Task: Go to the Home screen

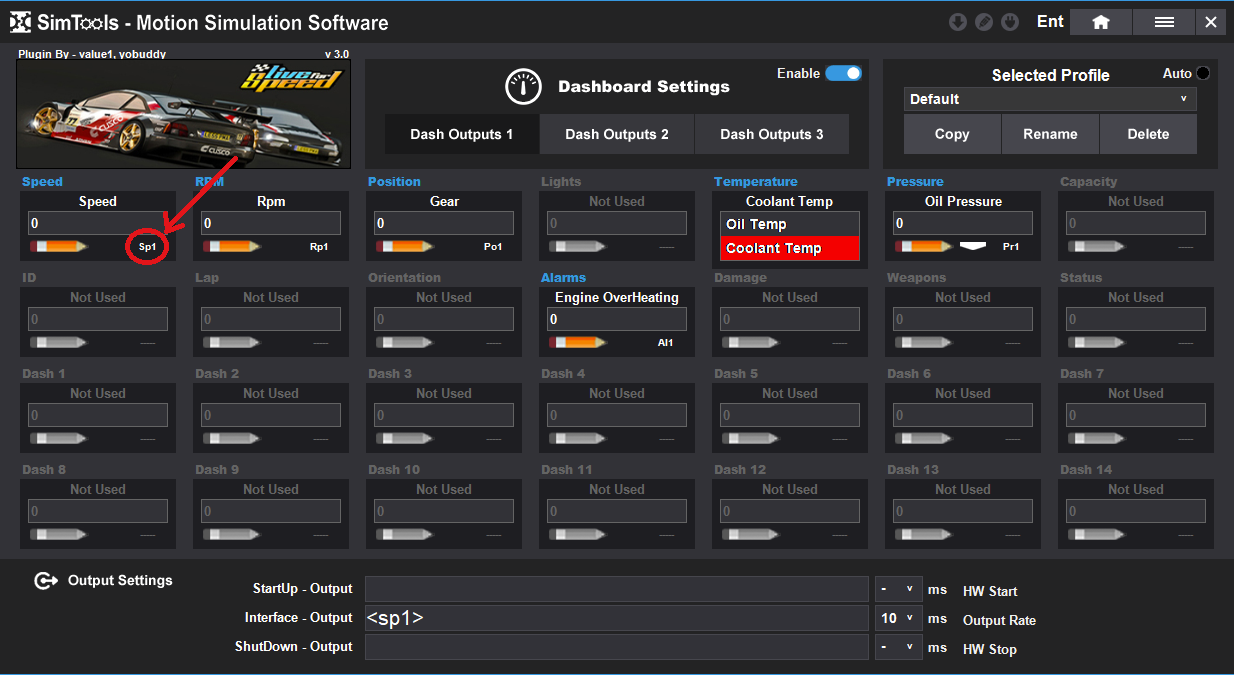Action: pos(1101,22)
